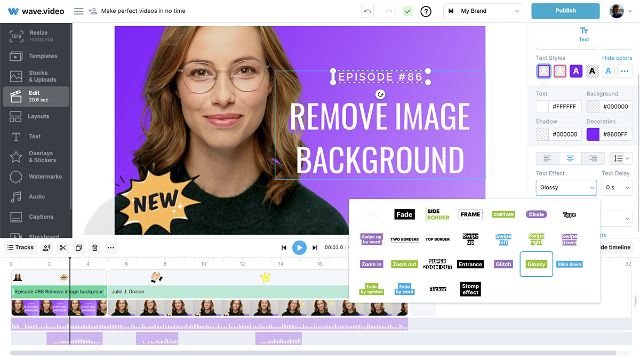
Task: Publish the video
Action: [x=565, y=11]
